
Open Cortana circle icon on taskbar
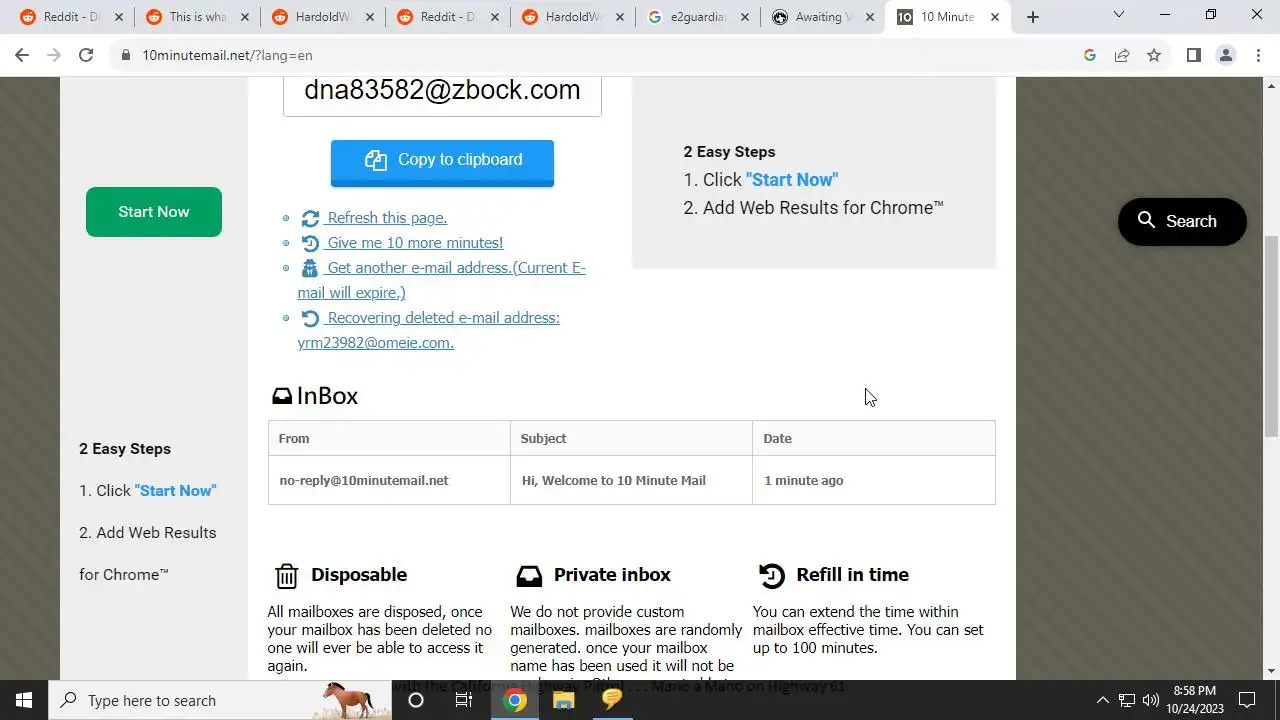tap(416, 700)
